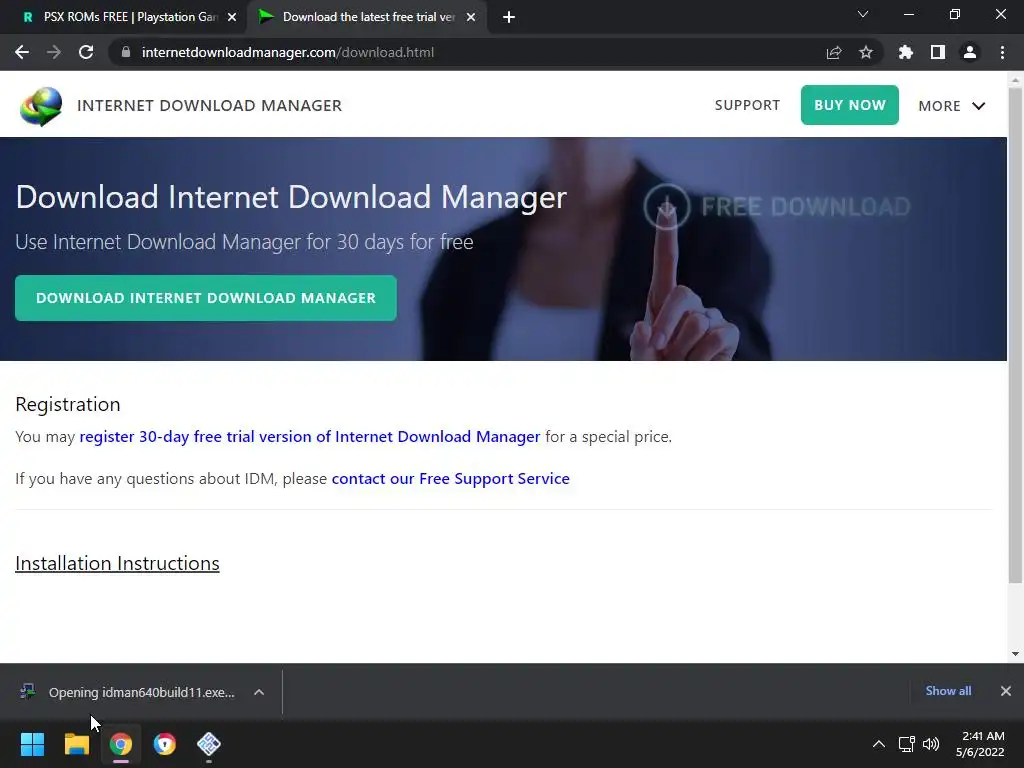Click the BUY NOW button
1024x768 pixels.
(x=850, y=104)
